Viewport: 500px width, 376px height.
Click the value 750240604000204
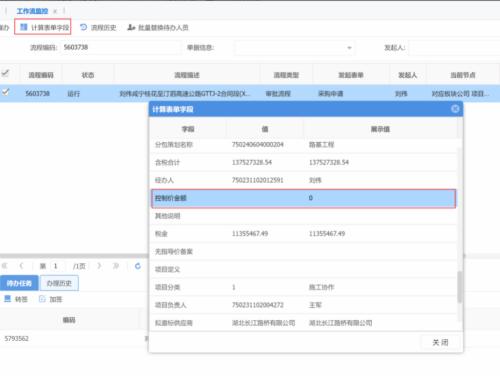tap(258, 144)
